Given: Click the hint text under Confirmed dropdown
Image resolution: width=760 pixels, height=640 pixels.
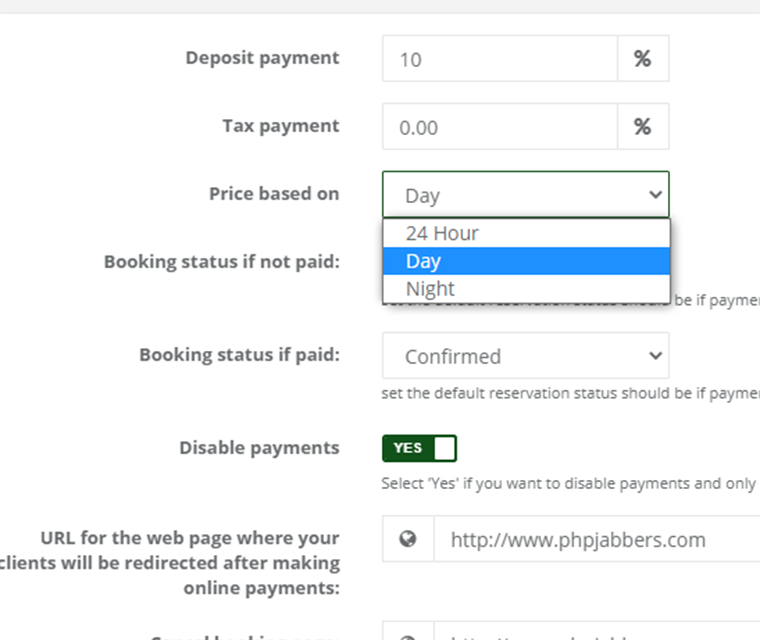Looking at the screenshot, I should (570, 393).
